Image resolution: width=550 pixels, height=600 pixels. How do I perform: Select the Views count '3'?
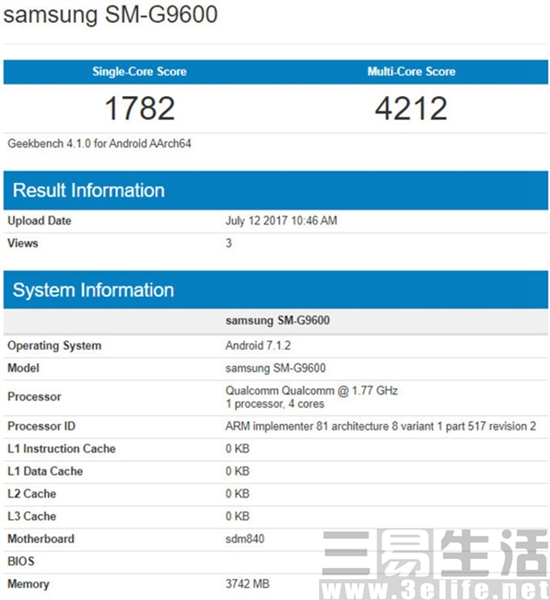[x=228, y=243]
